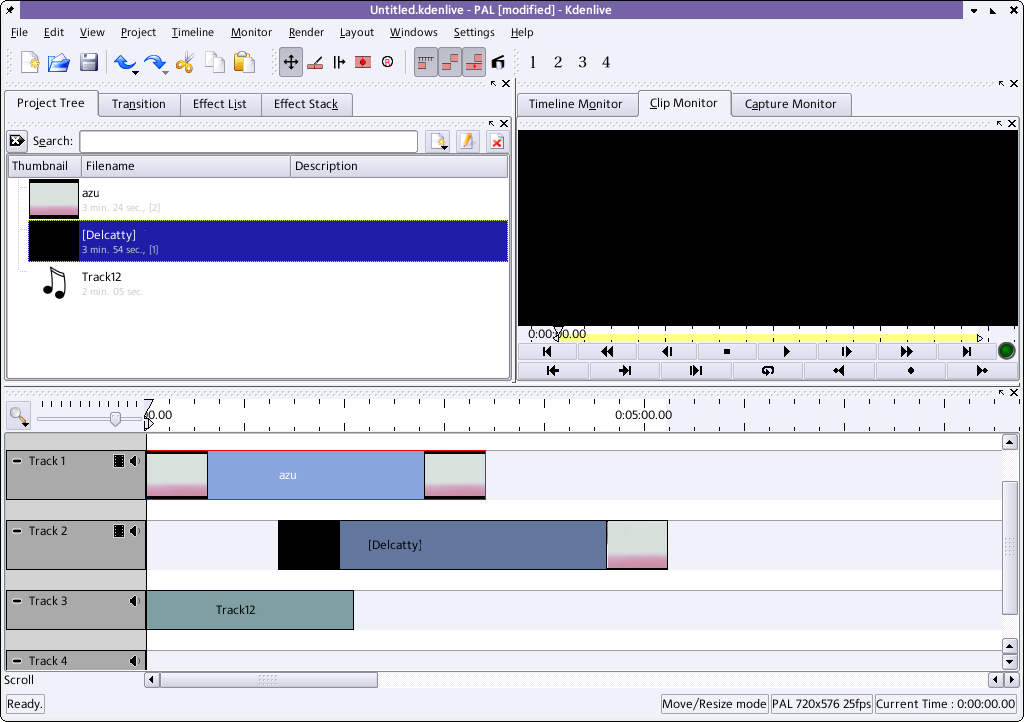Image resolution: width=1024 pixels, height=722 pixels.
Task: Open the Render menu
Action: pos(306,32)
